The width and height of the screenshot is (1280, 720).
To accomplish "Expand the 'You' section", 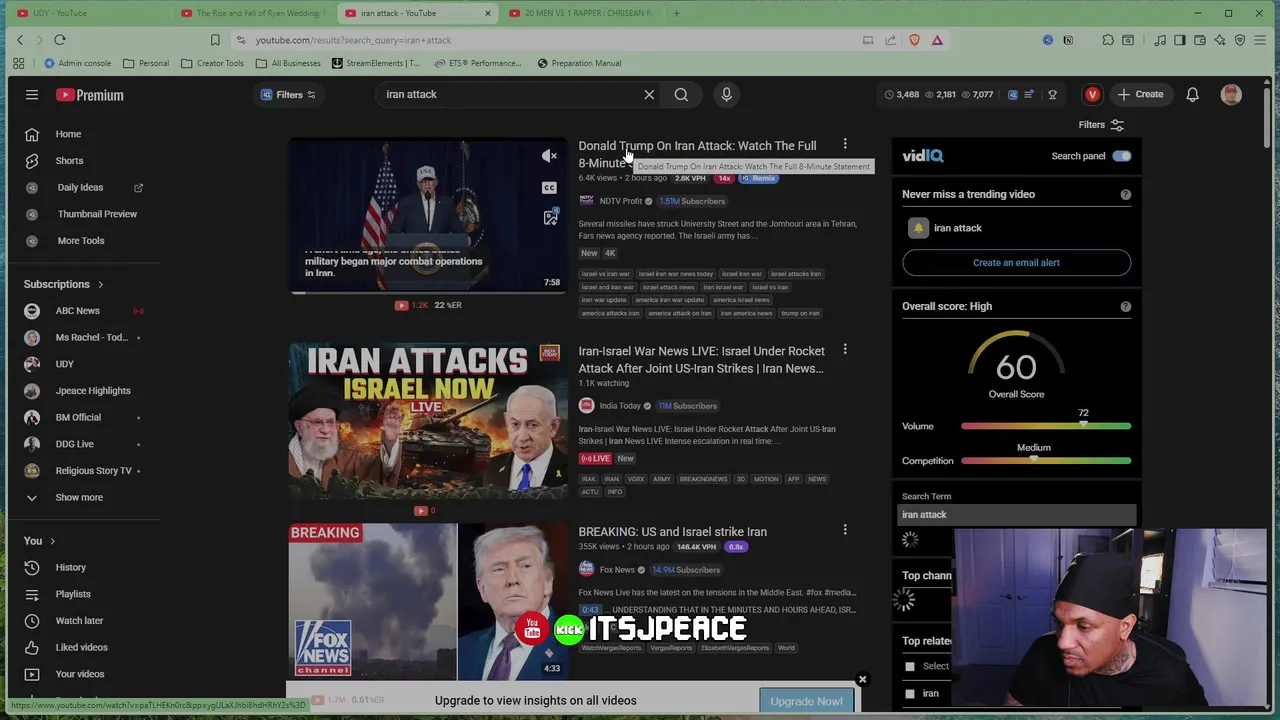I will (x=39, y=541).
